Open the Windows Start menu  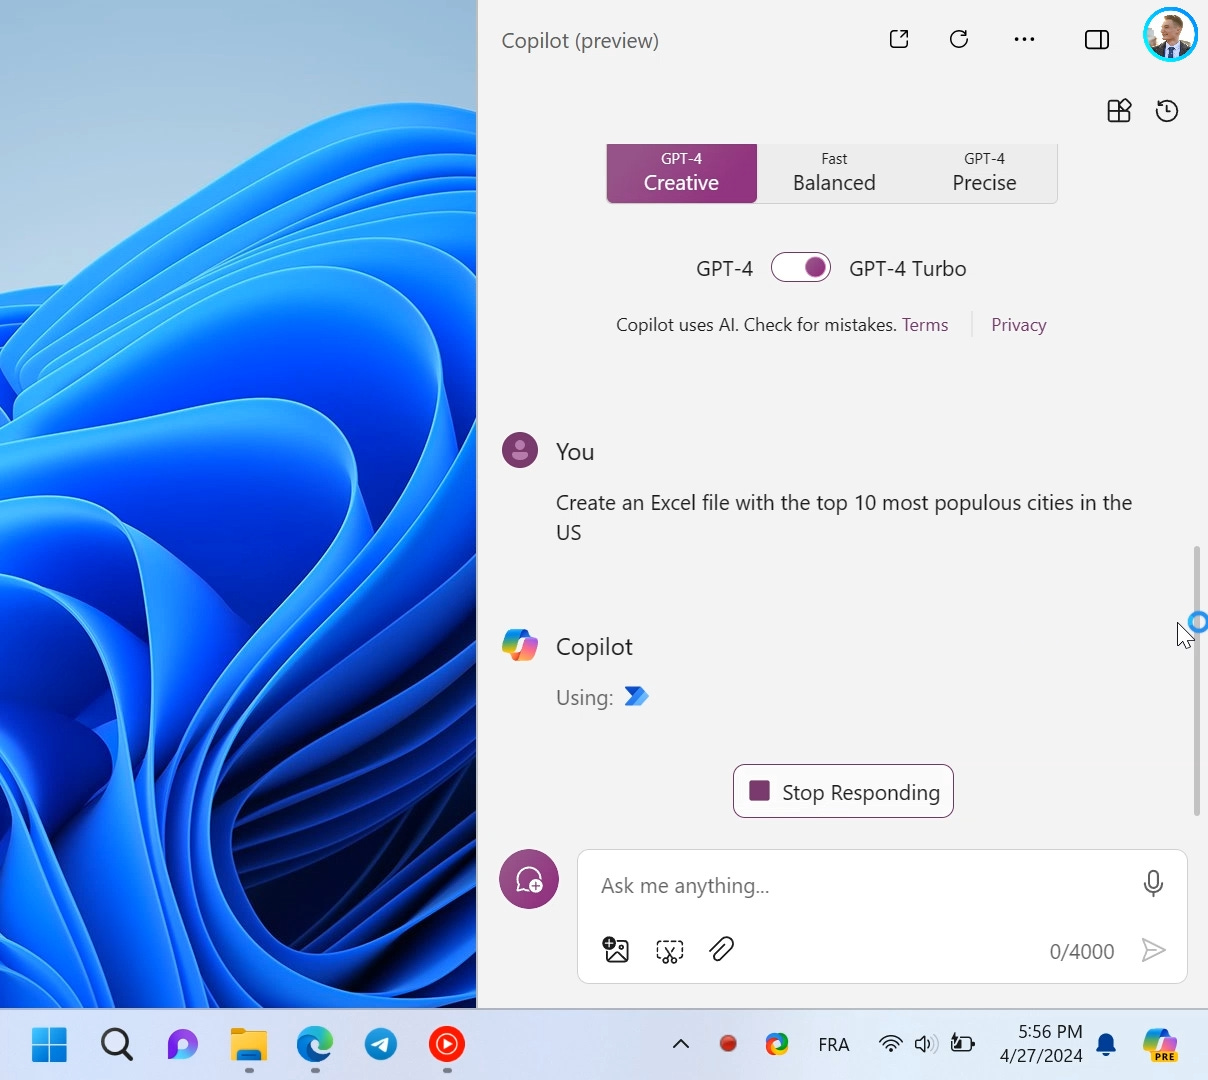click(49, 1045)
